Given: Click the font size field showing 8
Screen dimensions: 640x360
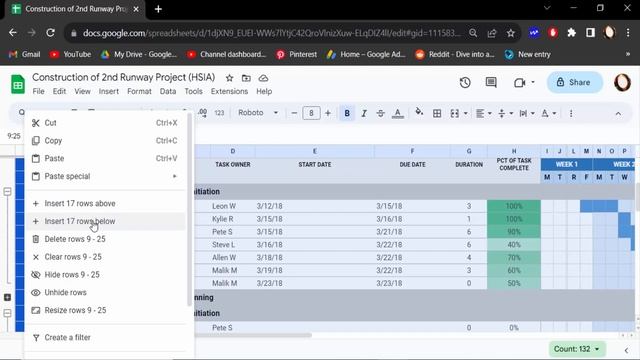Looking at the screenshot, I should tap(311, 113).
